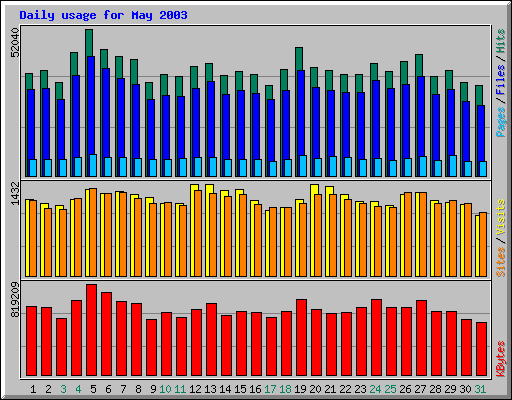This screenshot has width=512, height=400.
Task: Click day 14 on the x-axis
Action: (x=225, y=389)
